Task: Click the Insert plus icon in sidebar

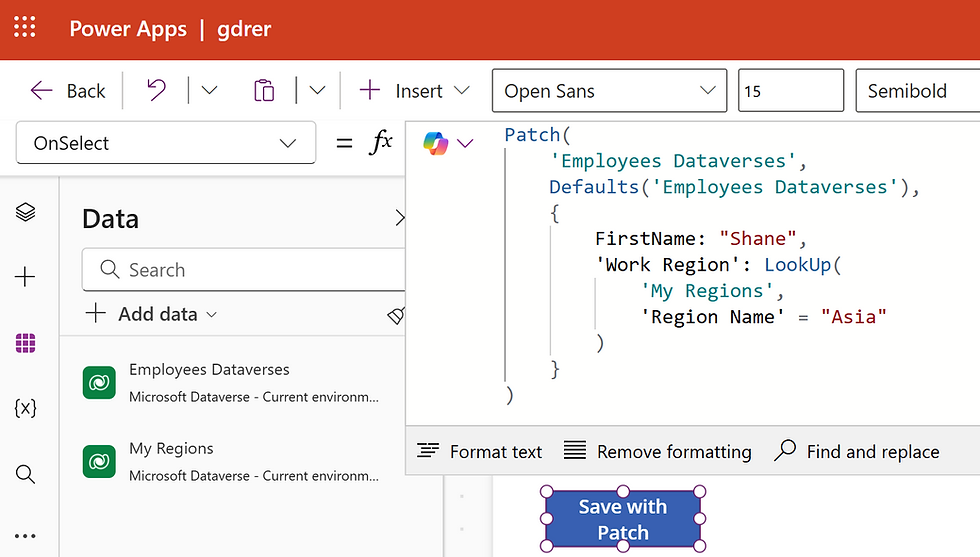Action: click(x=25, y=277)
